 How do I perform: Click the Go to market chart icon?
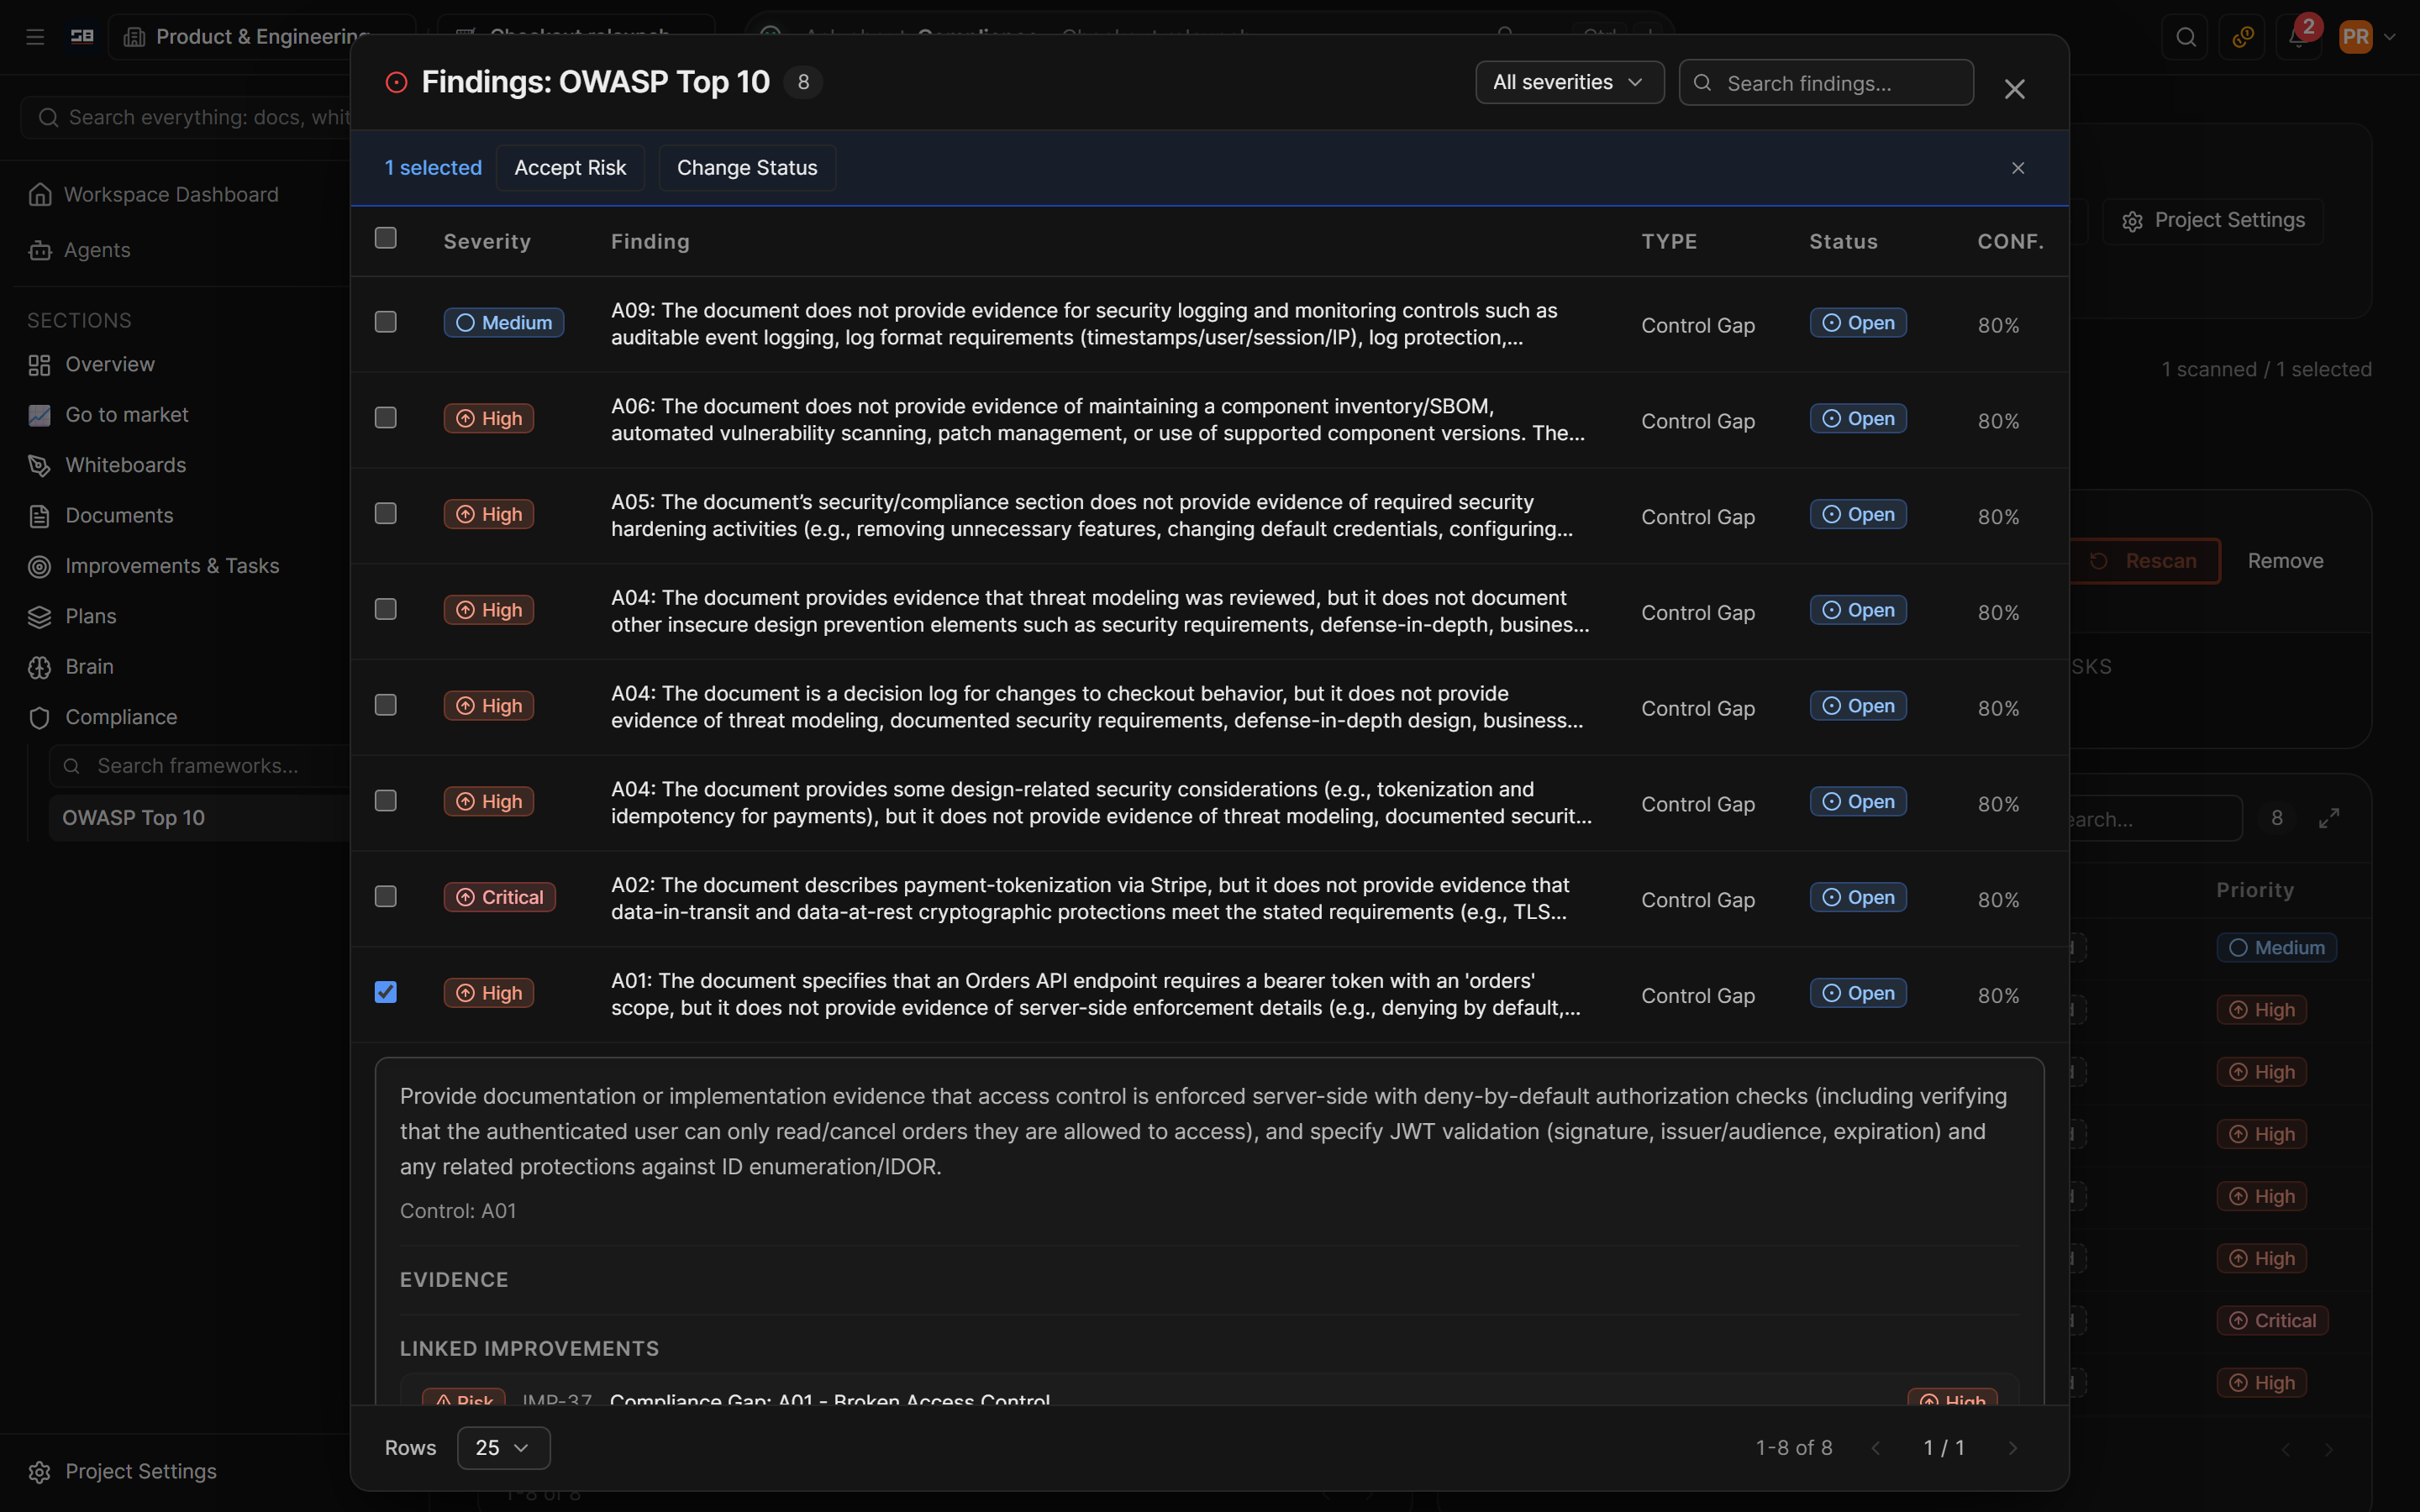tap(39, 415)
